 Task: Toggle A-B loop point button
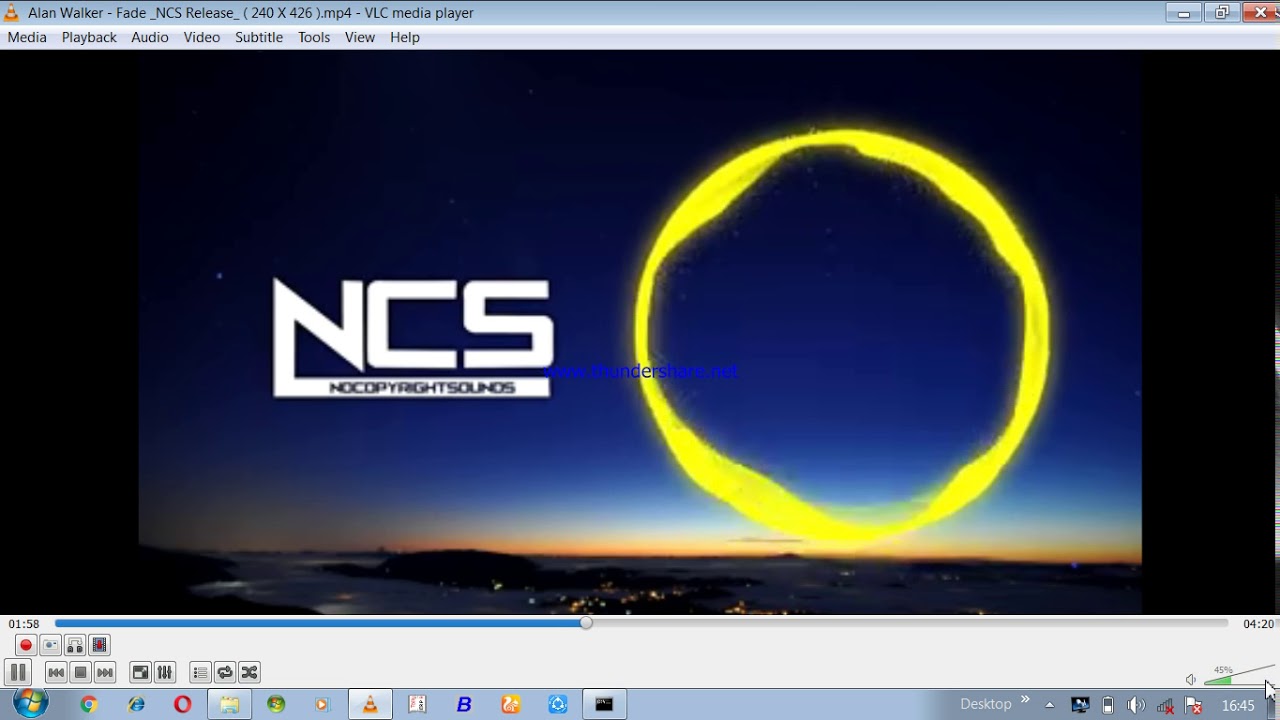(x=75, y=645)
